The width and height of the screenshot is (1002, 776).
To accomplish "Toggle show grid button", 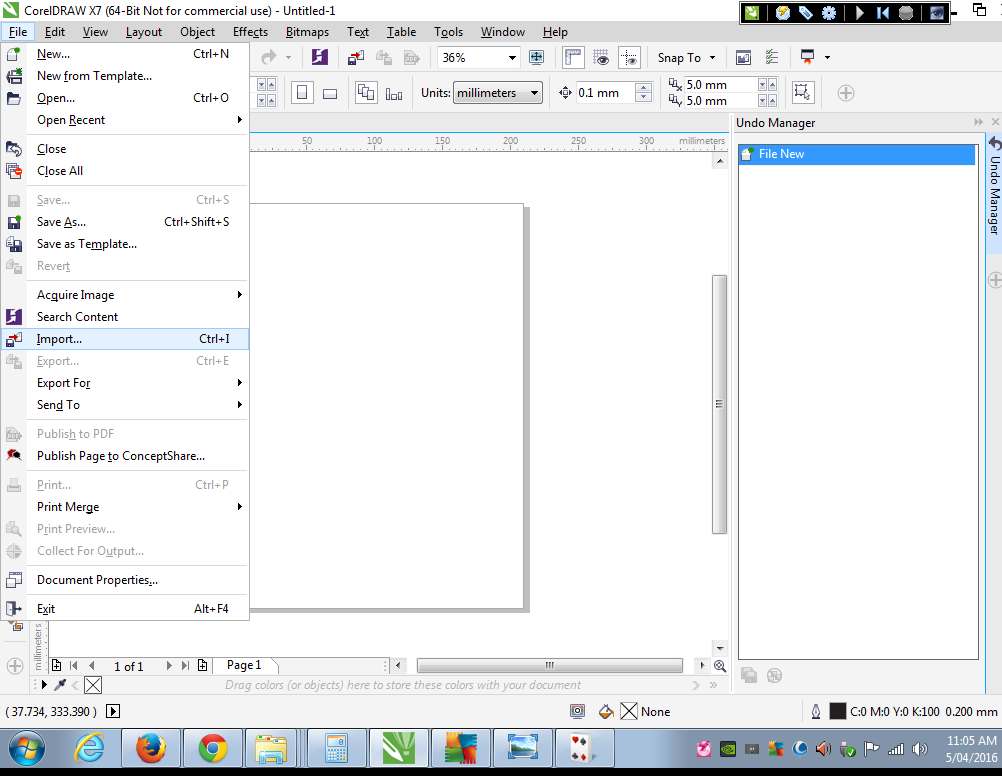I will 602,57.
